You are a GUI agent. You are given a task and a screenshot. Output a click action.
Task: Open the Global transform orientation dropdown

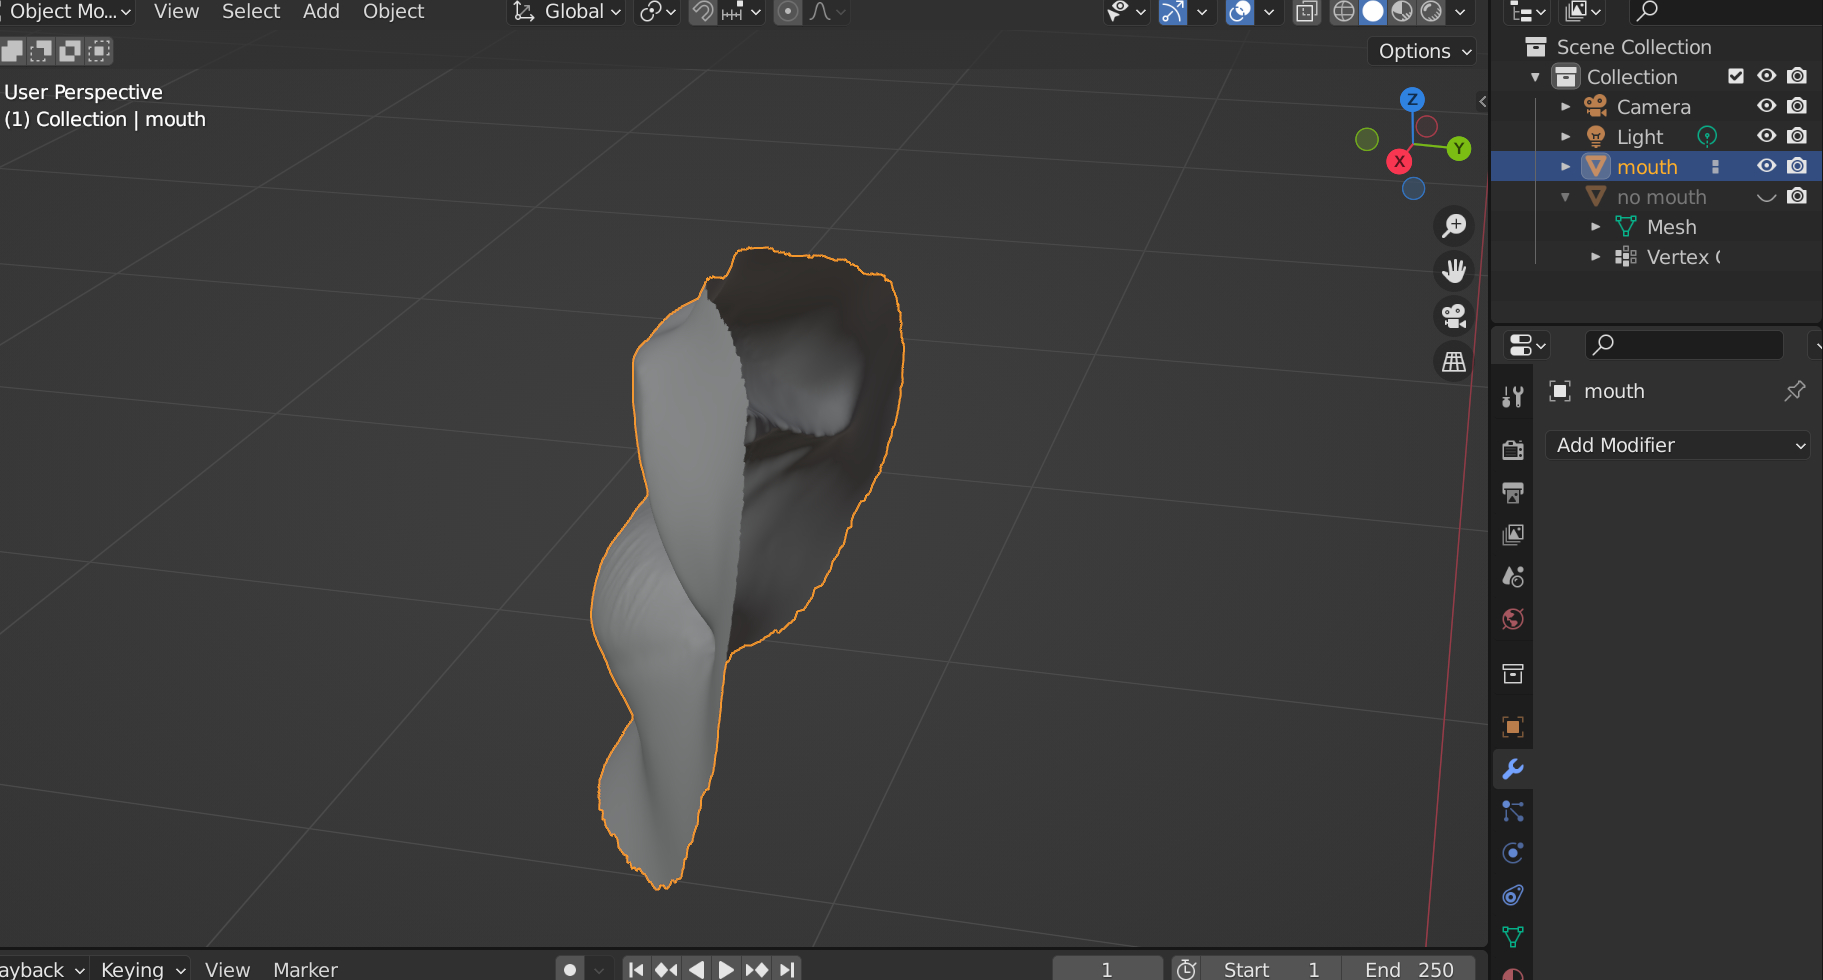coord(568,12)
